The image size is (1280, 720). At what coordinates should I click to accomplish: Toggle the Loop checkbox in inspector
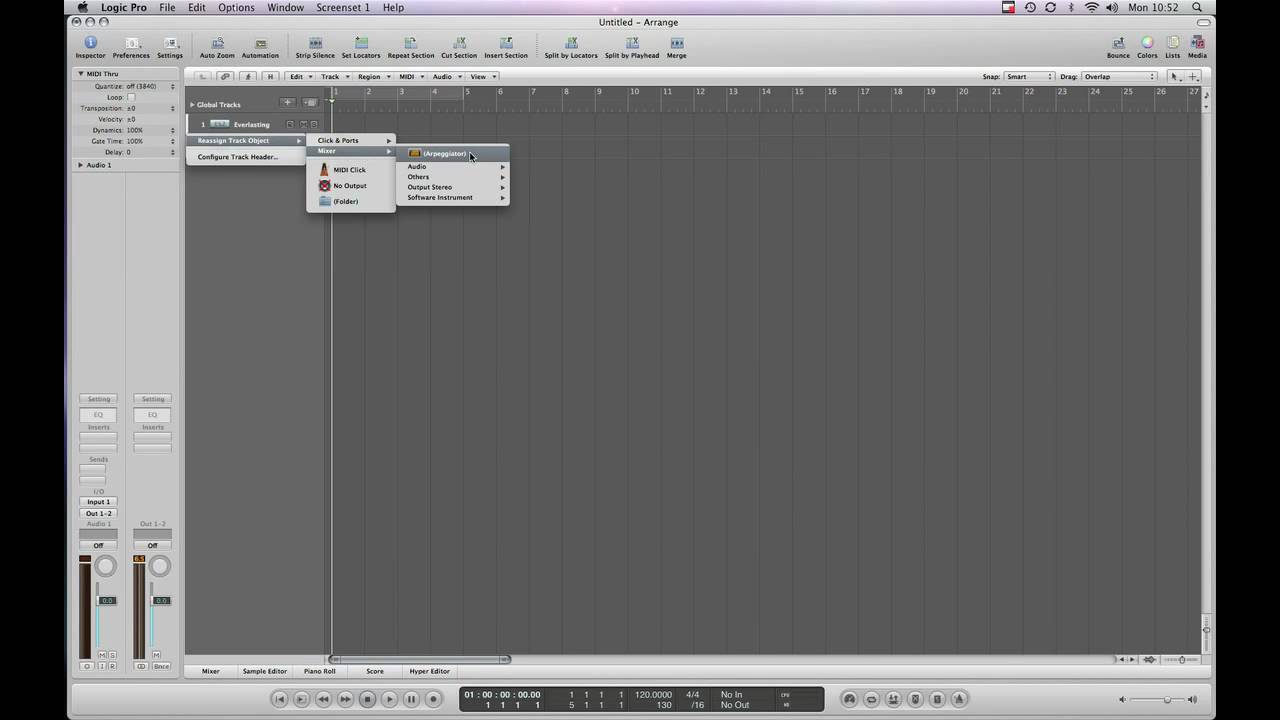(x=131, y=97)
